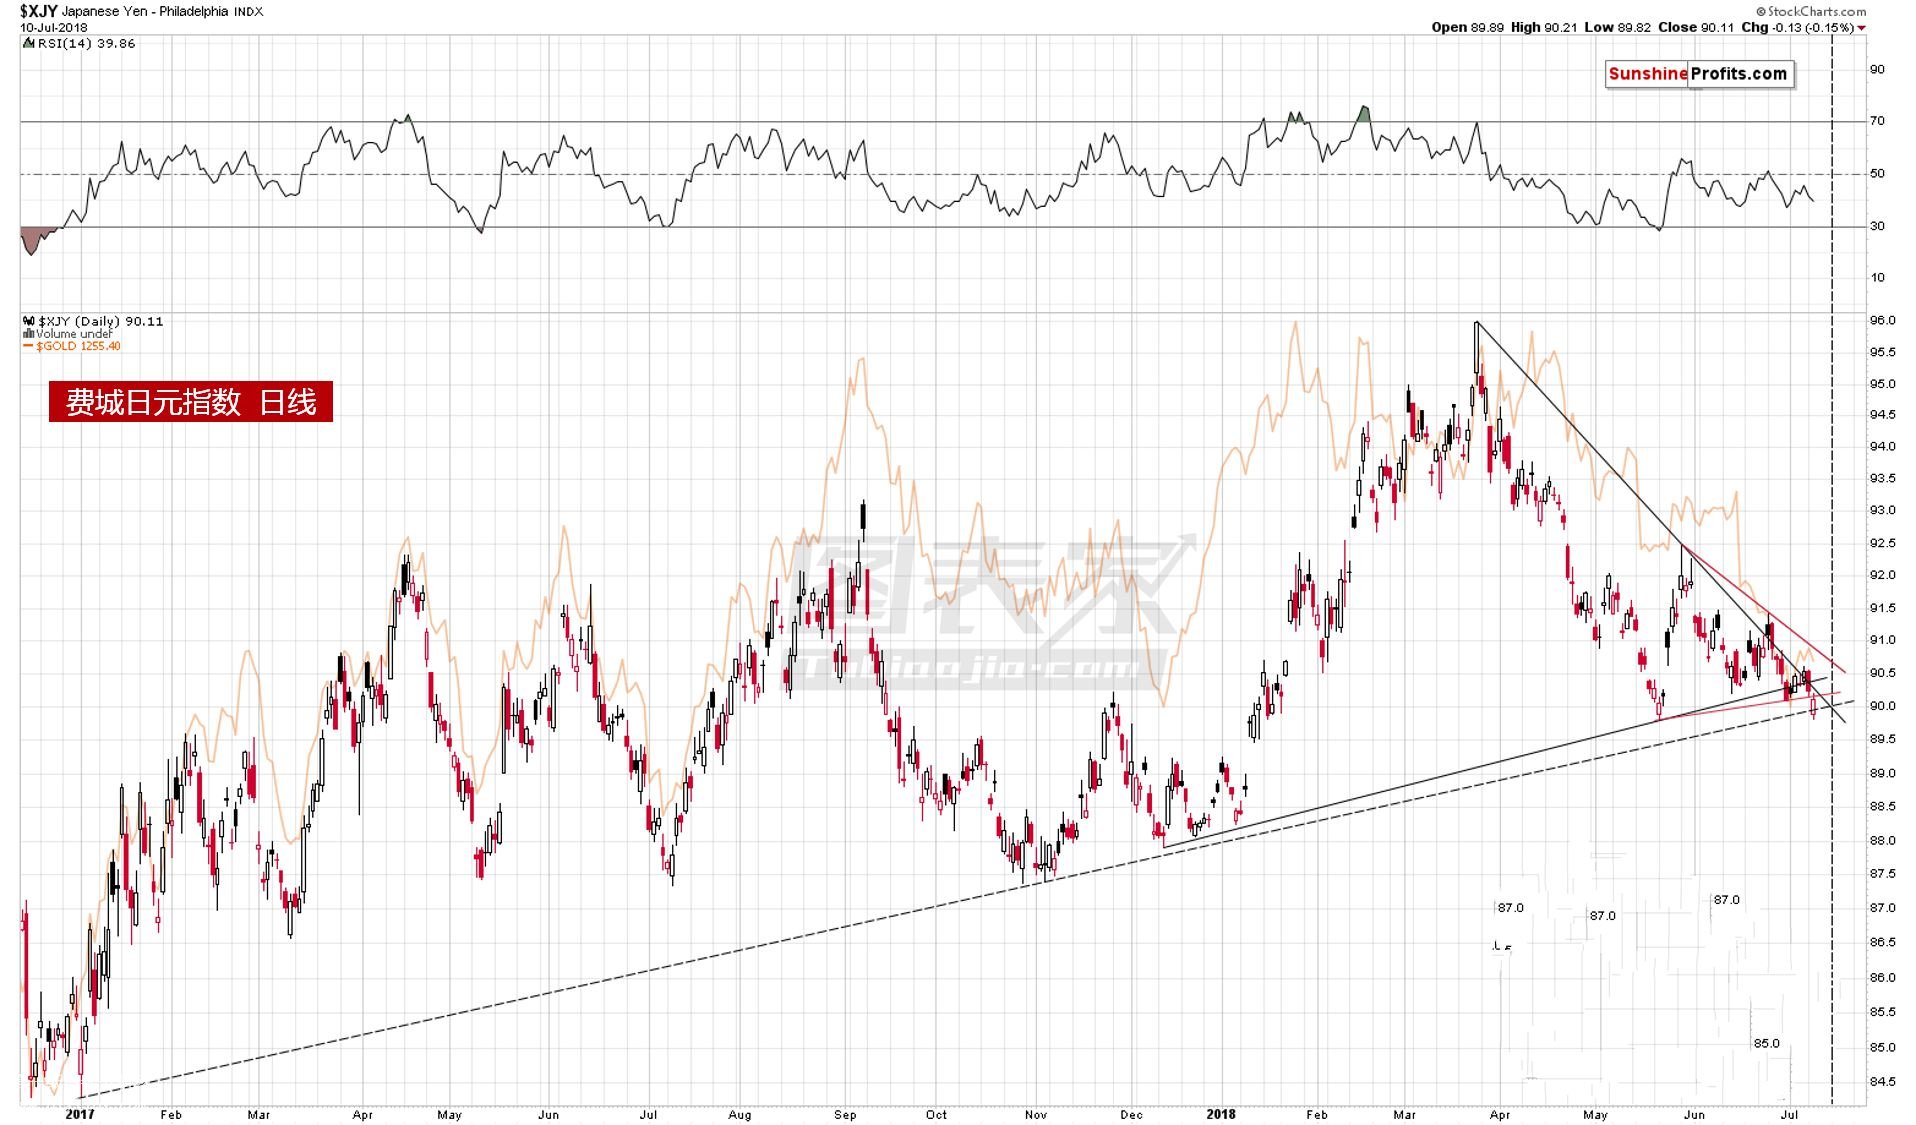Click the Jun 2018 month label near right
The height and width of the screenshot is (1125, 1916).
coord(1694,1114)
